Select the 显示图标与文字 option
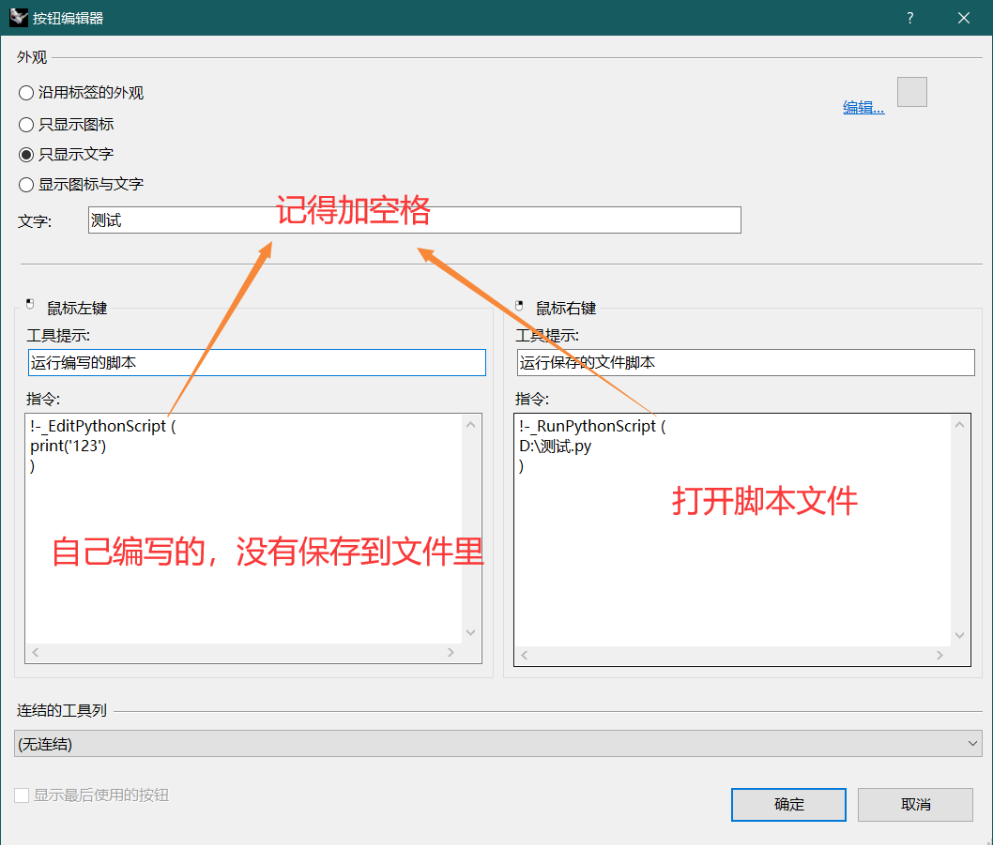The width and height of the screenshot is (996, 845). [x=26, y=184]
